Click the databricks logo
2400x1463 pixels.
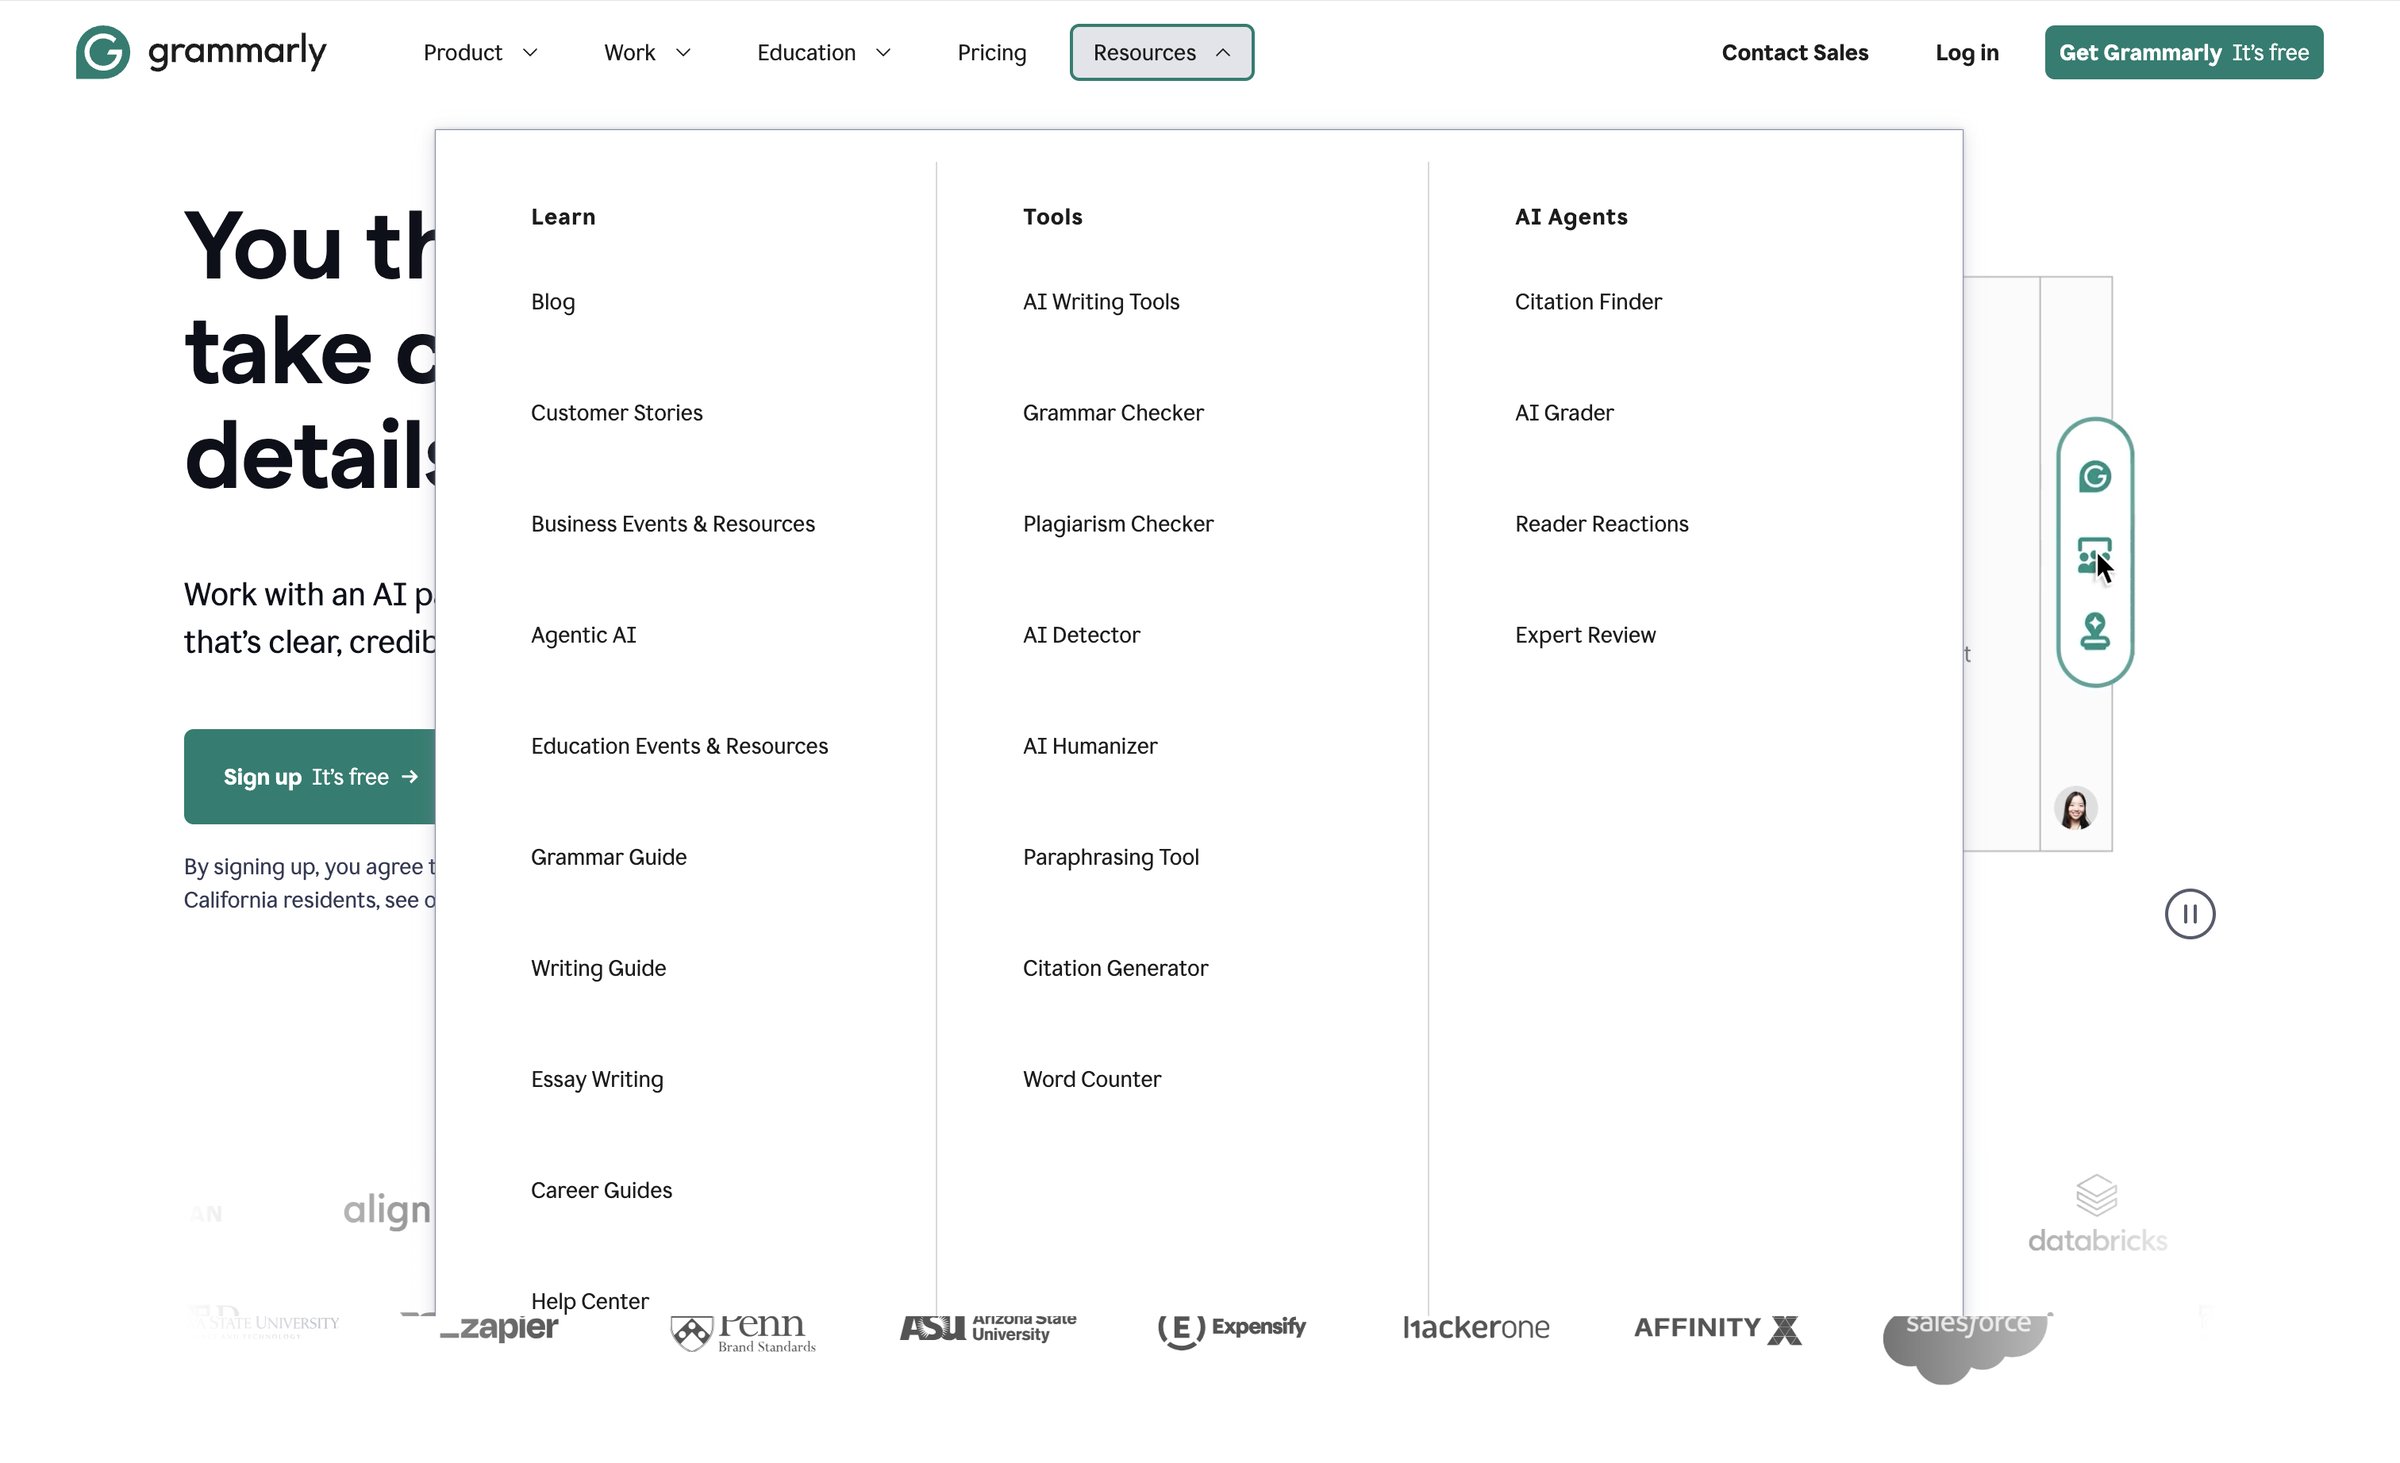(x=2097, y=1214)
